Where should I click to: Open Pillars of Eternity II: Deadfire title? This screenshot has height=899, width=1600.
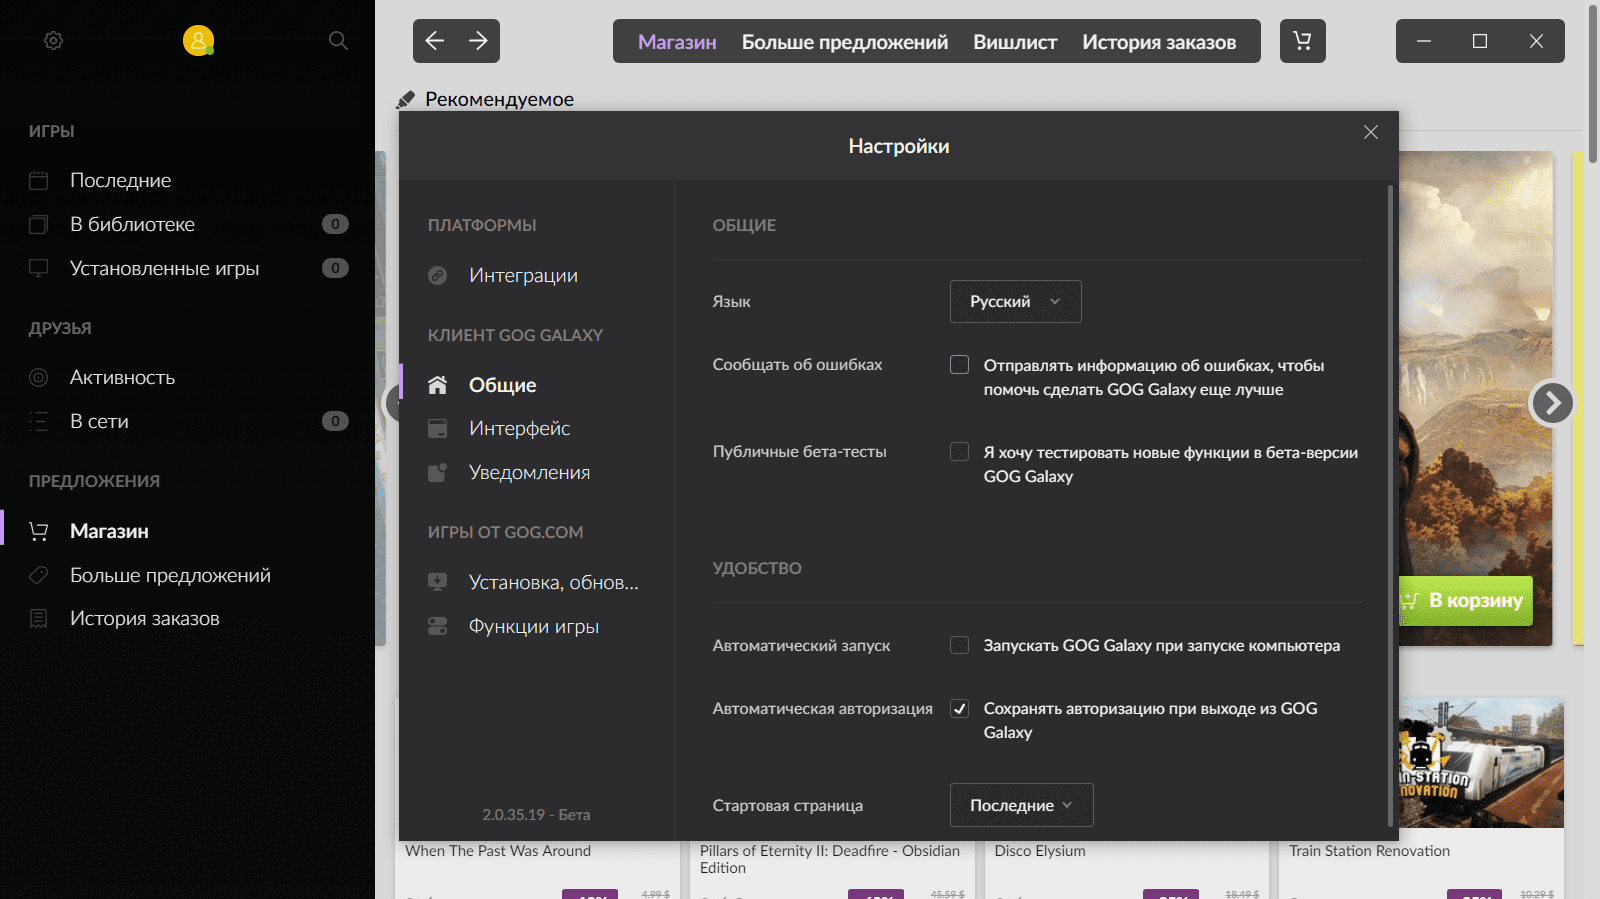[830, 859]
